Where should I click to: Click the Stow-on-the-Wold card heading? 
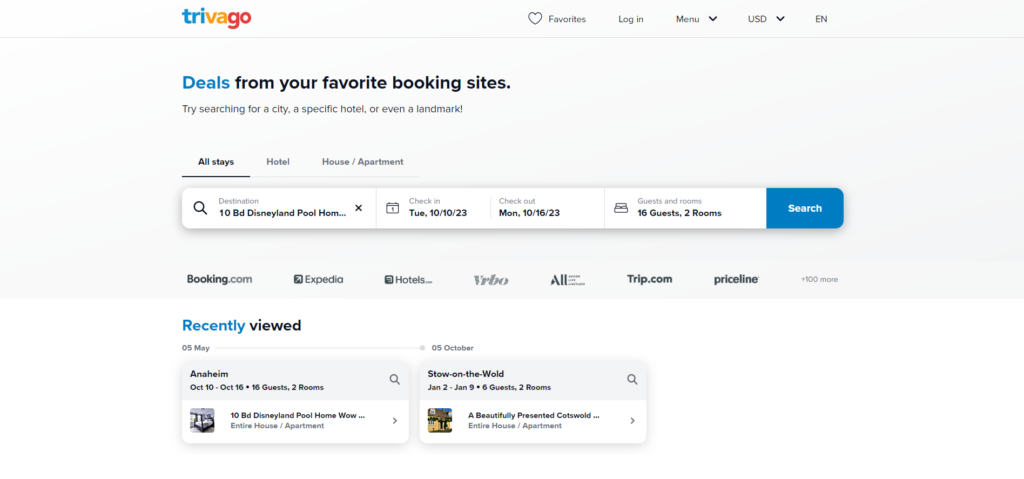pyautogui.click(x=466, y=374)
